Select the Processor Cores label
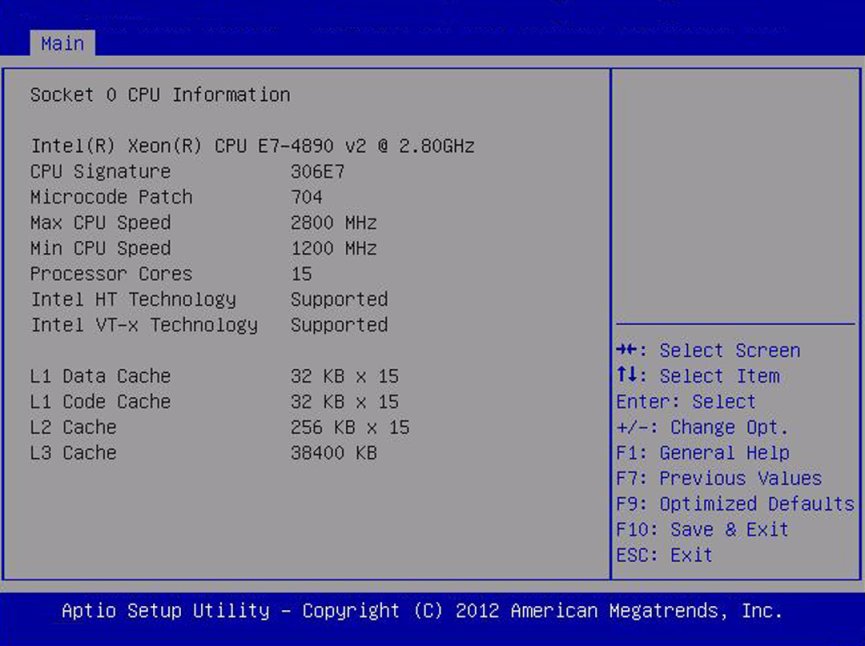This screenshot has height=646, width=865. [x=111, y=274]
